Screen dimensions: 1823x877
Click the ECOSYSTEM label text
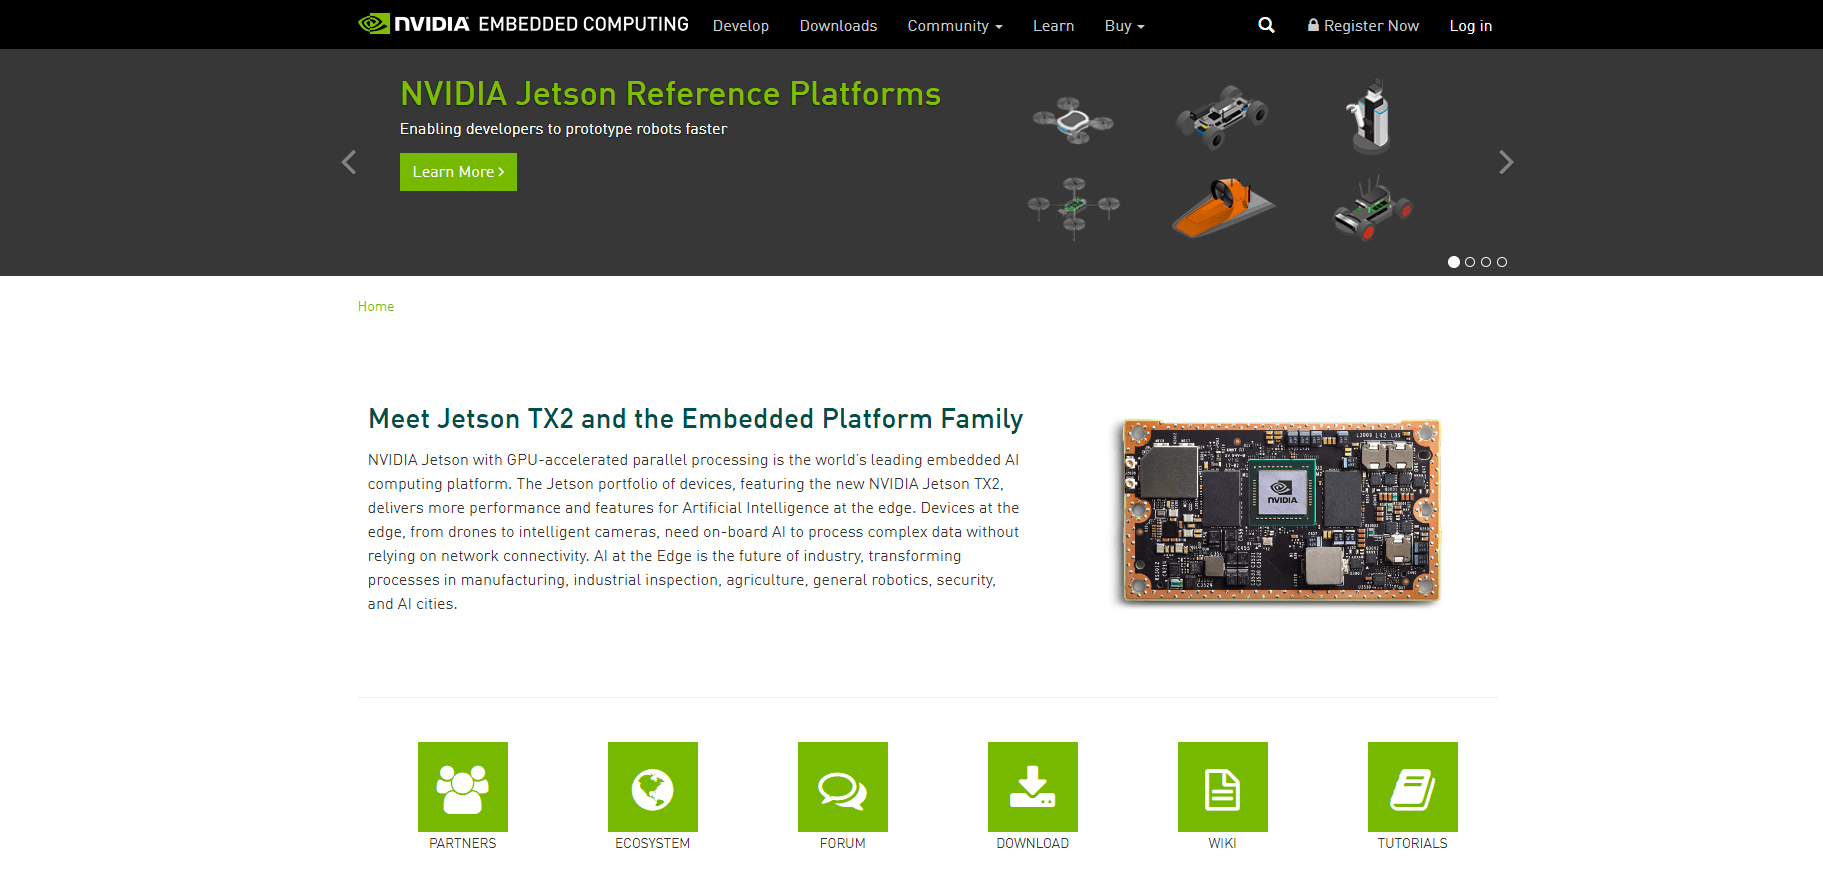653,843
